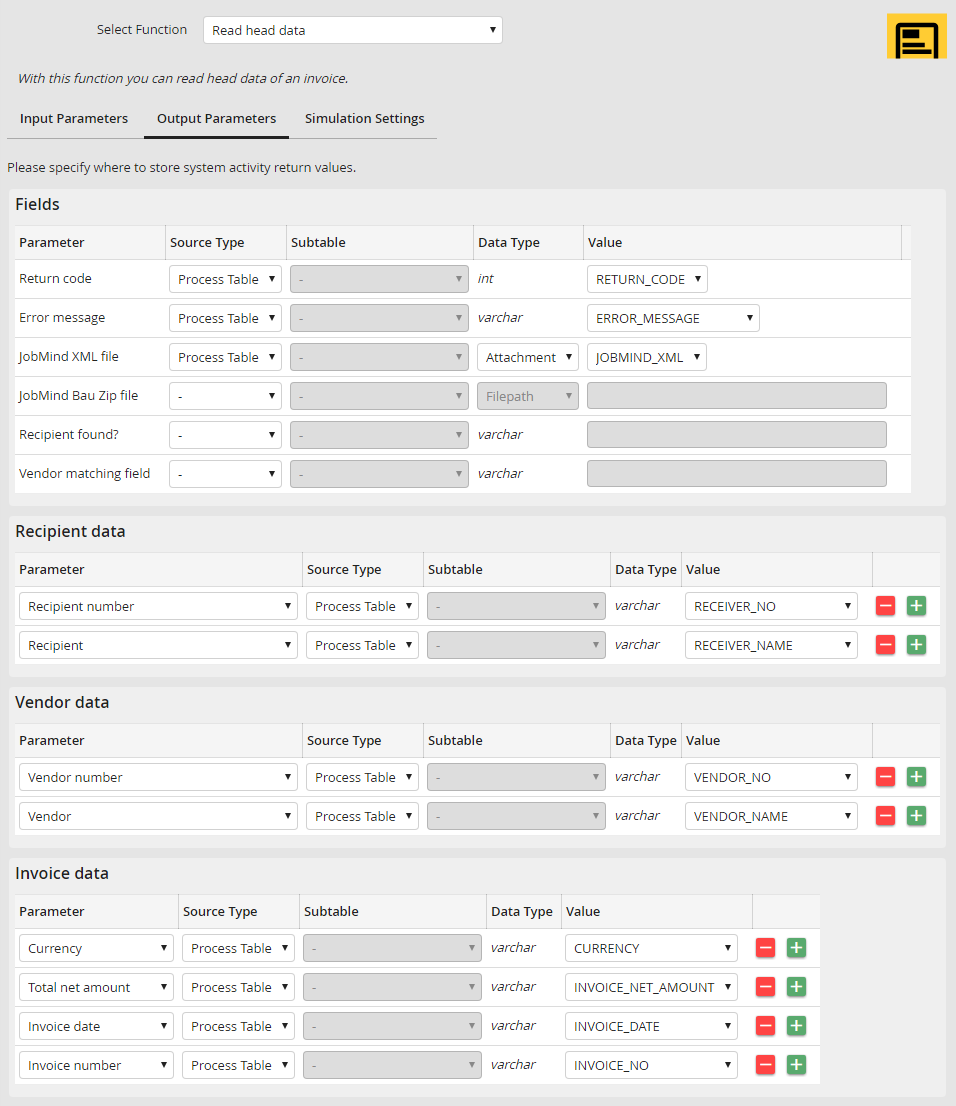
Task: Delete the Vendor number row via minus icon
Action: click(x=885, y=777)
